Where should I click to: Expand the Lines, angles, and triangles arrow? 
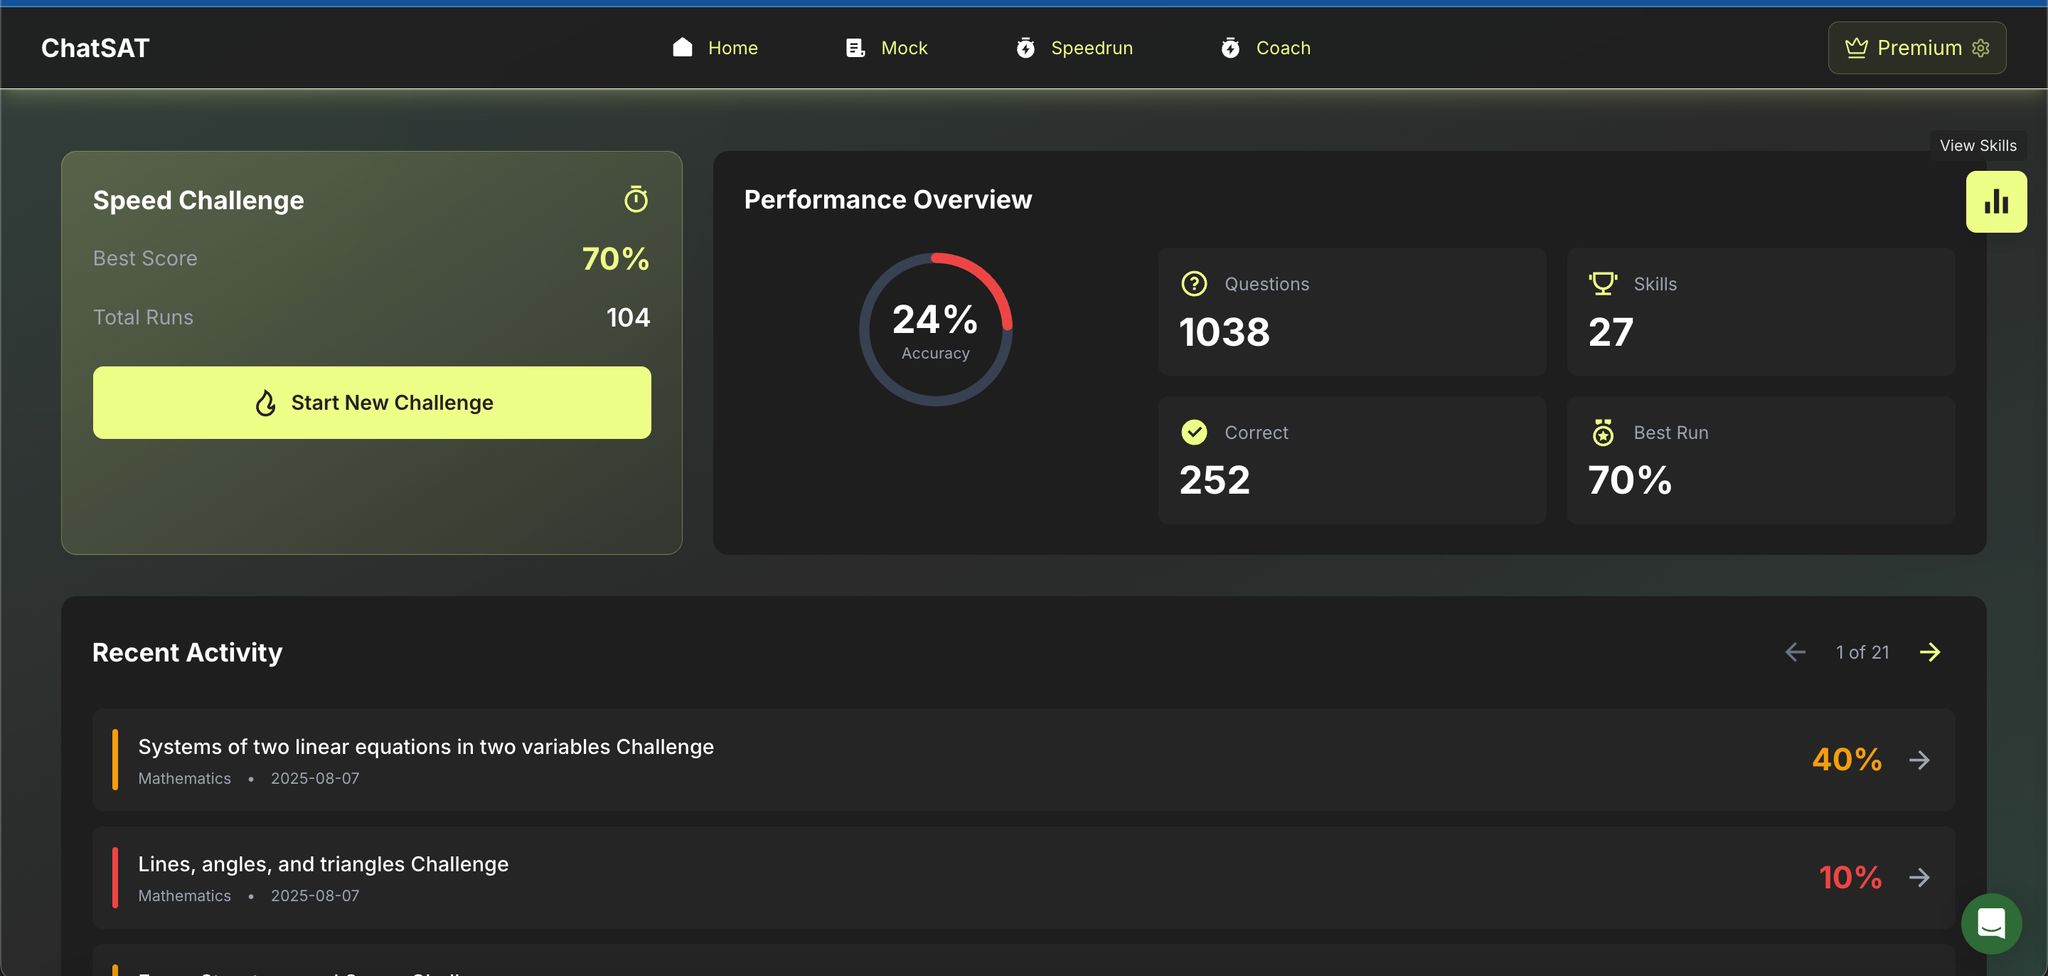click(x=1919, y=878)
